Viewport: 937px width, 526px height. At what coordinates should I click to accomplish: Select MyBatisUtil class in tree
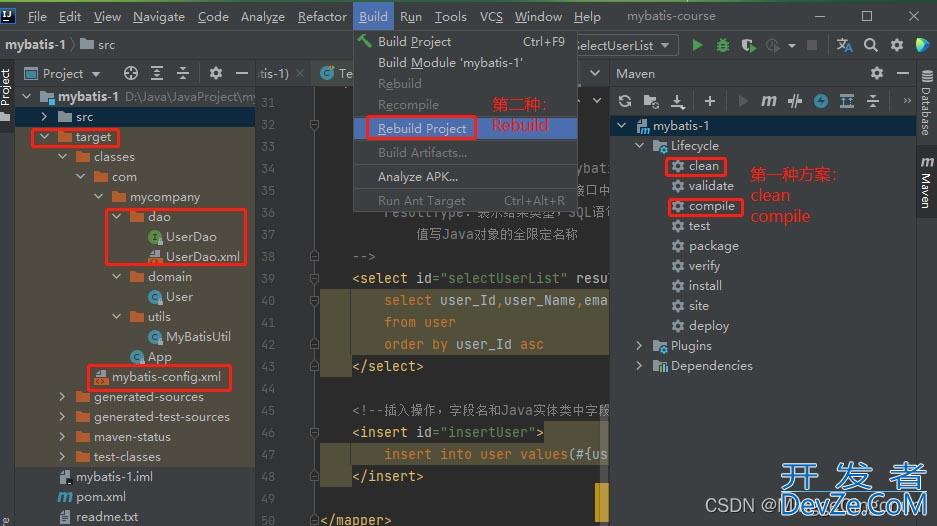pyautogui.click(x=198, y=337)
